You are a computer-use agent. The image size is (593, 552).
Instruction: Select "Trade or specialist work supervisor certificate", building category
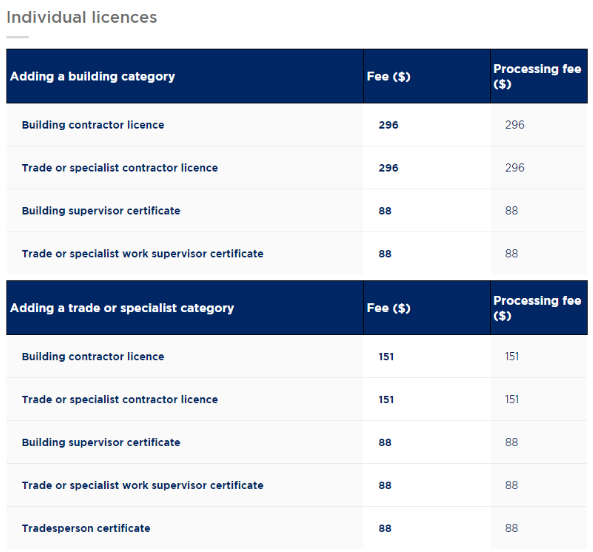coord(143,254)
